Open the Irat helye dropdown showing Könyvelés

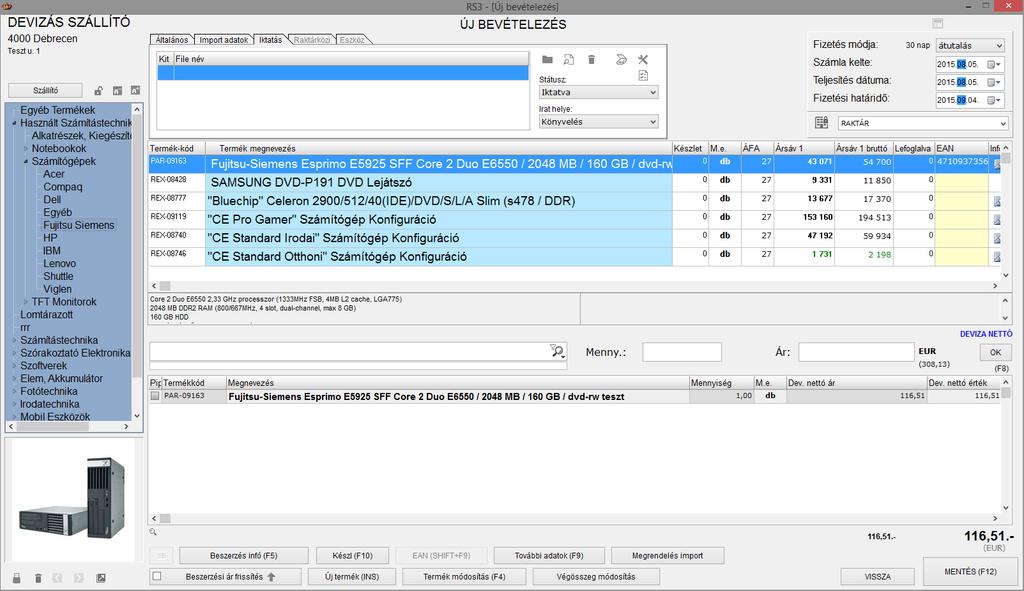pos(598,121)
